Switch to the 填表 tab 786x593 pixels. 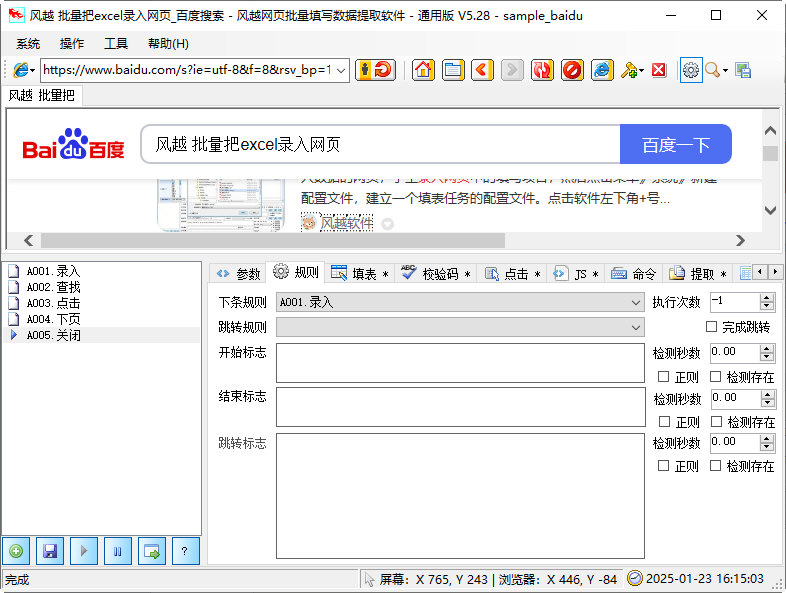click(x=359, y=274)
